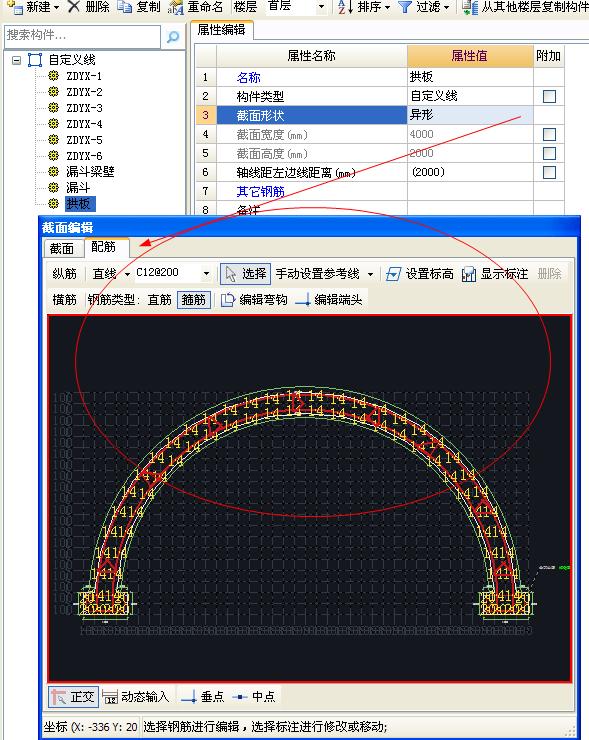589x740 pixels.
Task: Select ZDYX-6 in the component tree
Action: point(84,156)
